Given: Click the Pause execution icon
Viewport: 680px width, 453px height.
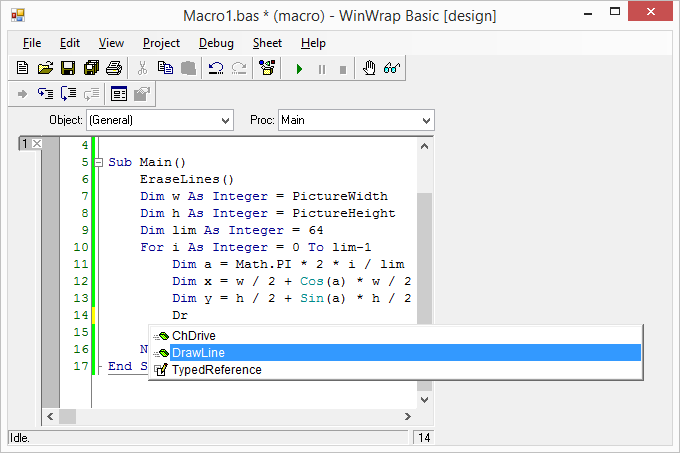Looking at the screenshot, I should tap(322, 69).
